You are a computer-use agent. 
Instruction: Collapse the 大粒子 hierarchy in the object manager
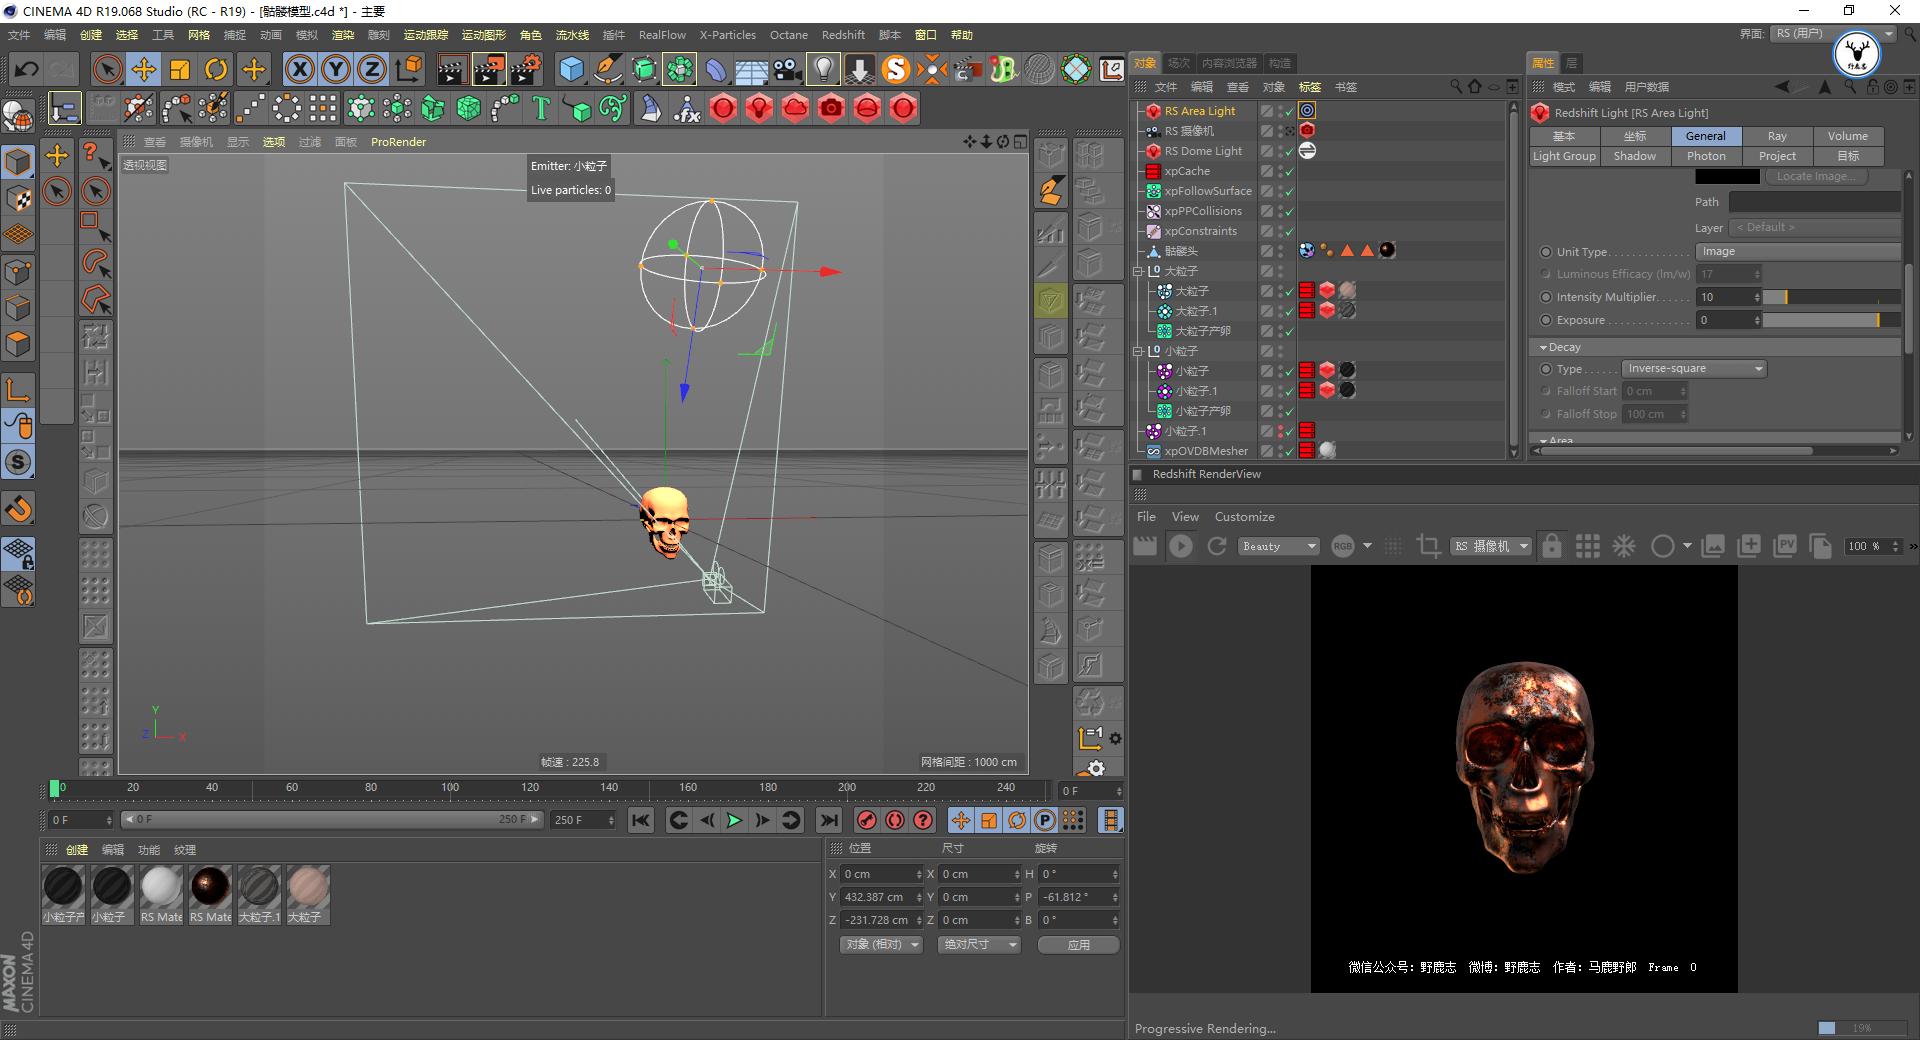[x=1138, y=270]
